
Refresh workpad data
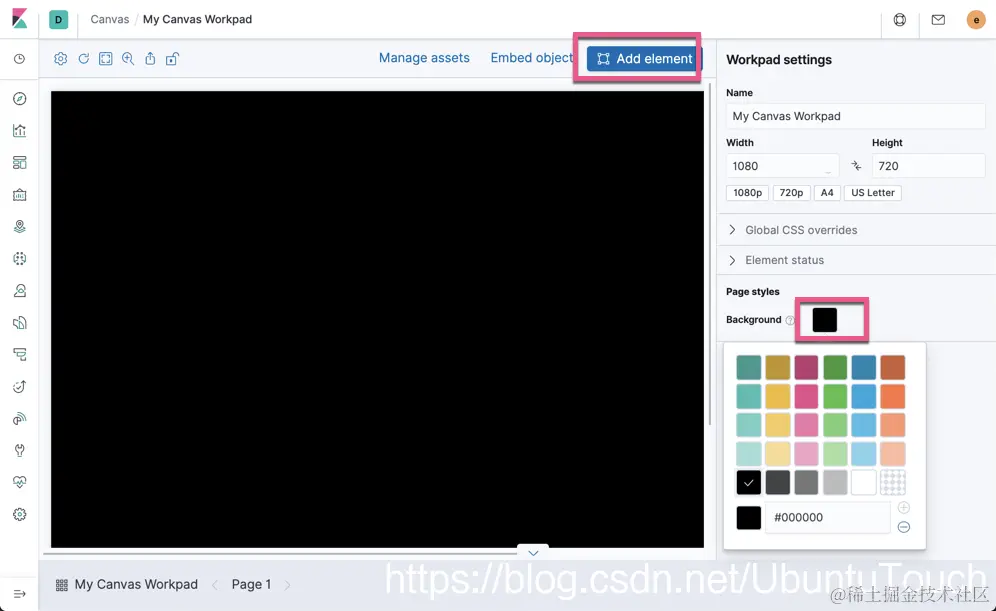83,58
